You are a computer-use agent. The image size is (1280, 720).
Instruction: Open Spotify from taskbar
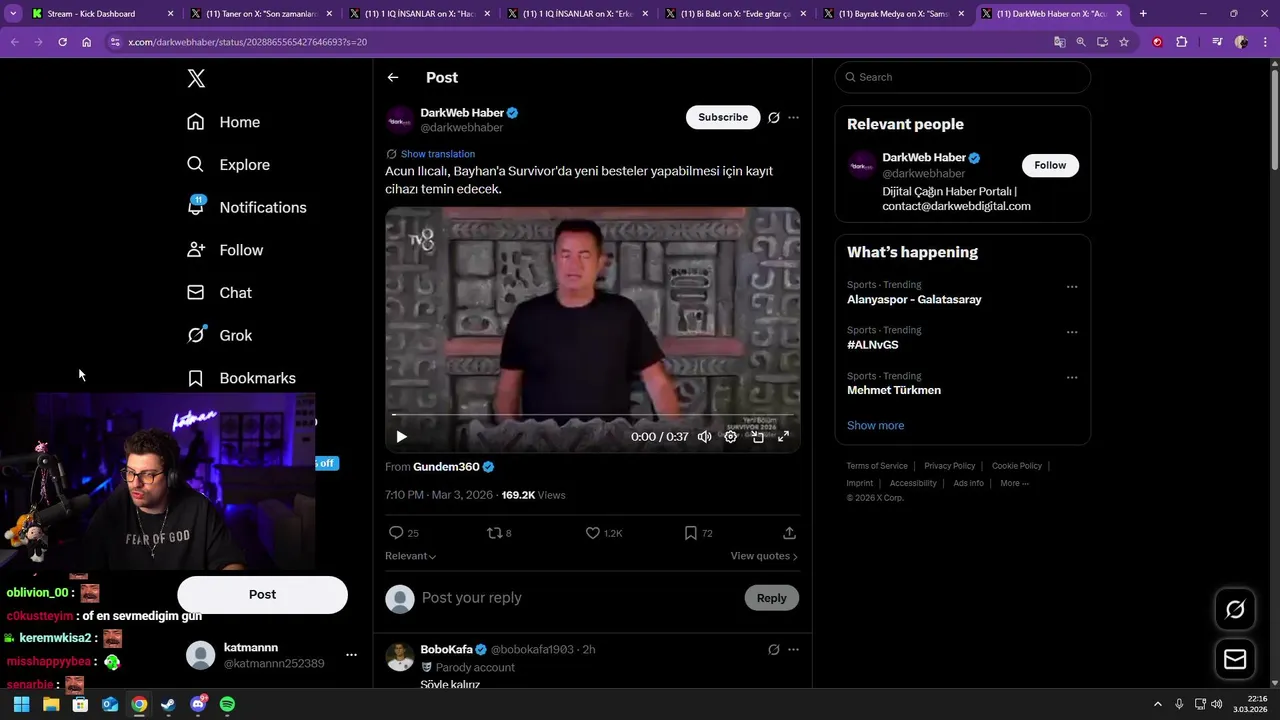pyautogui.click(x=227, y=704)
